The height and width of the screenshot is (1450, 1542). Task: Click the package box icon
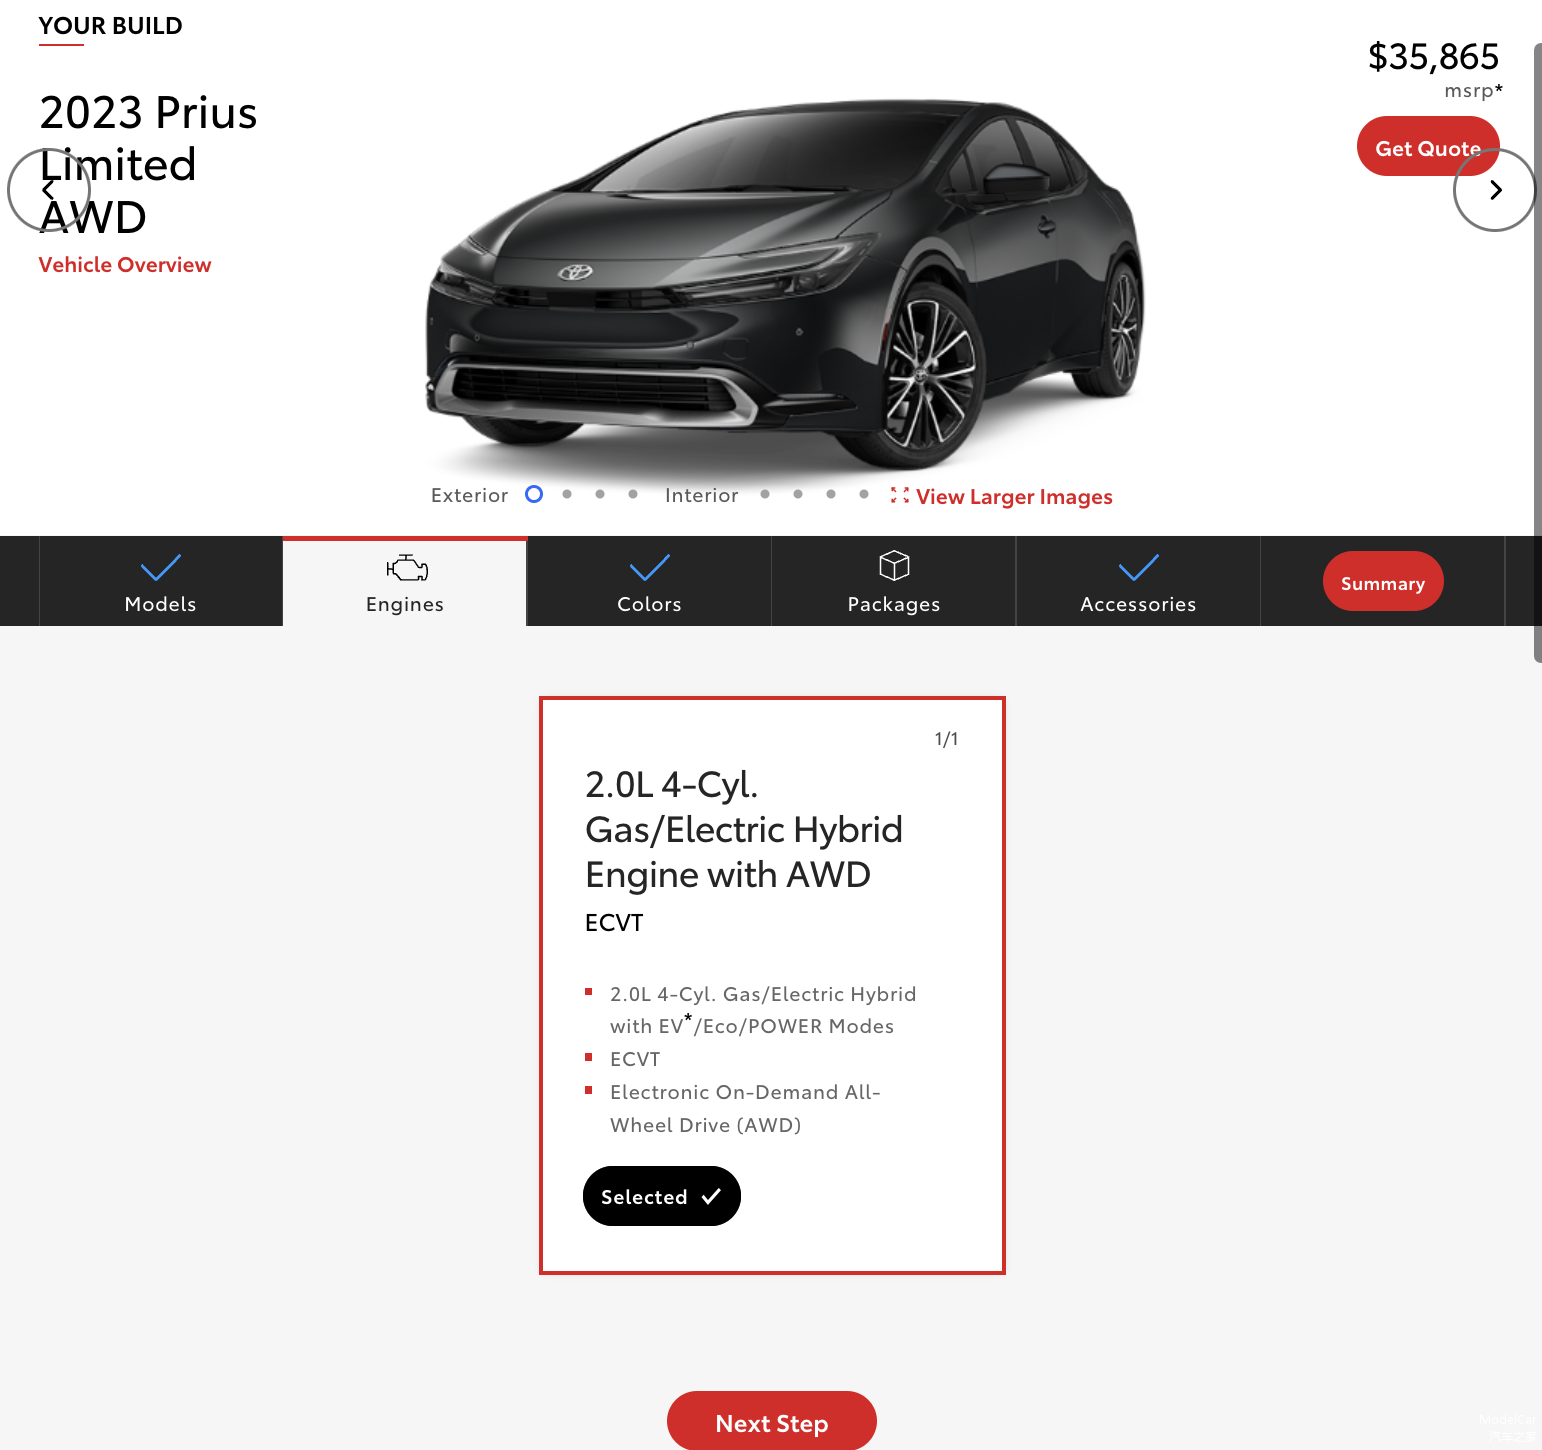click(894, 565)
